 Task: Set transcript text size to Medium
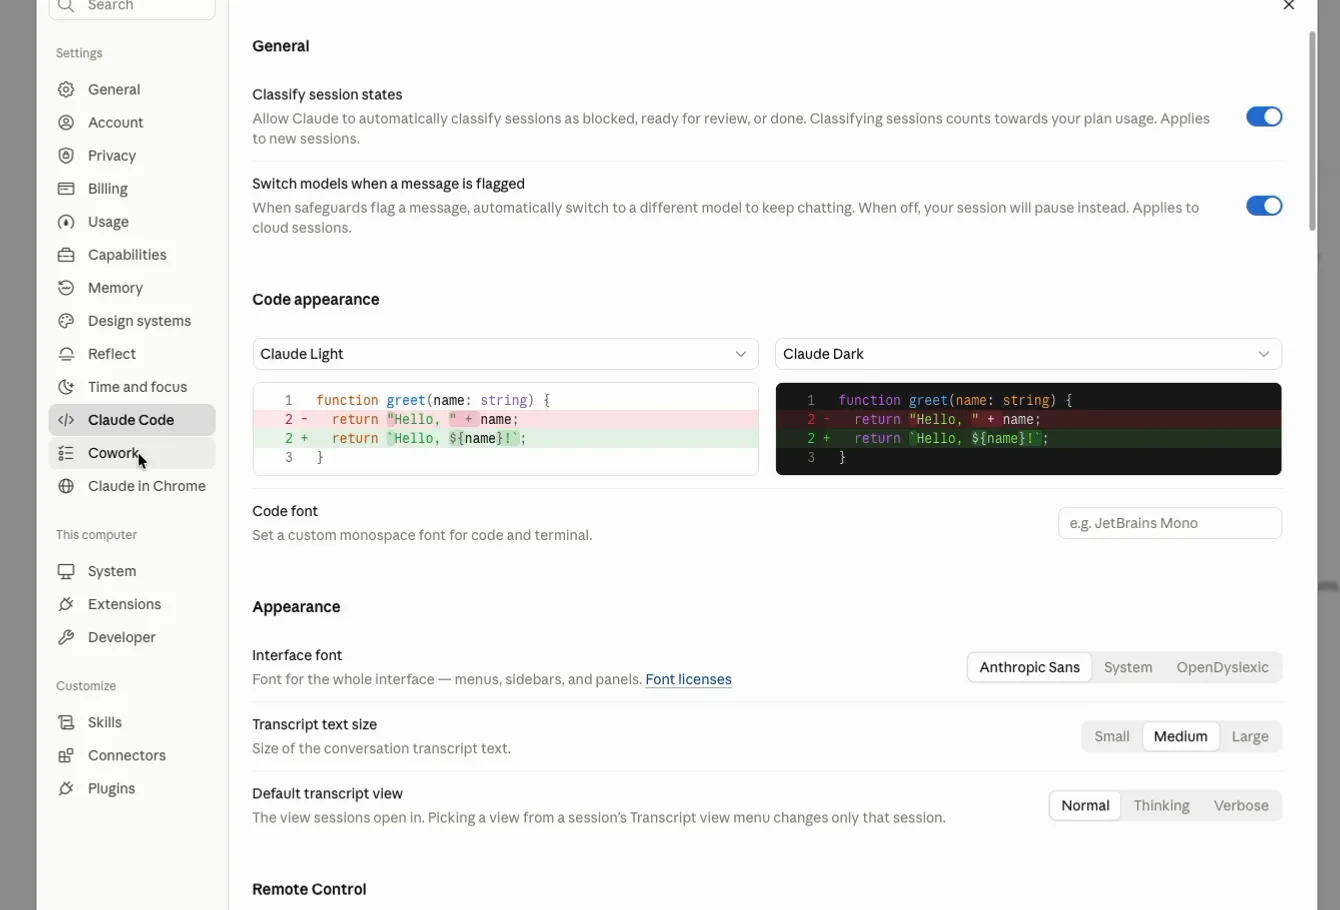tap(1180, 736)
